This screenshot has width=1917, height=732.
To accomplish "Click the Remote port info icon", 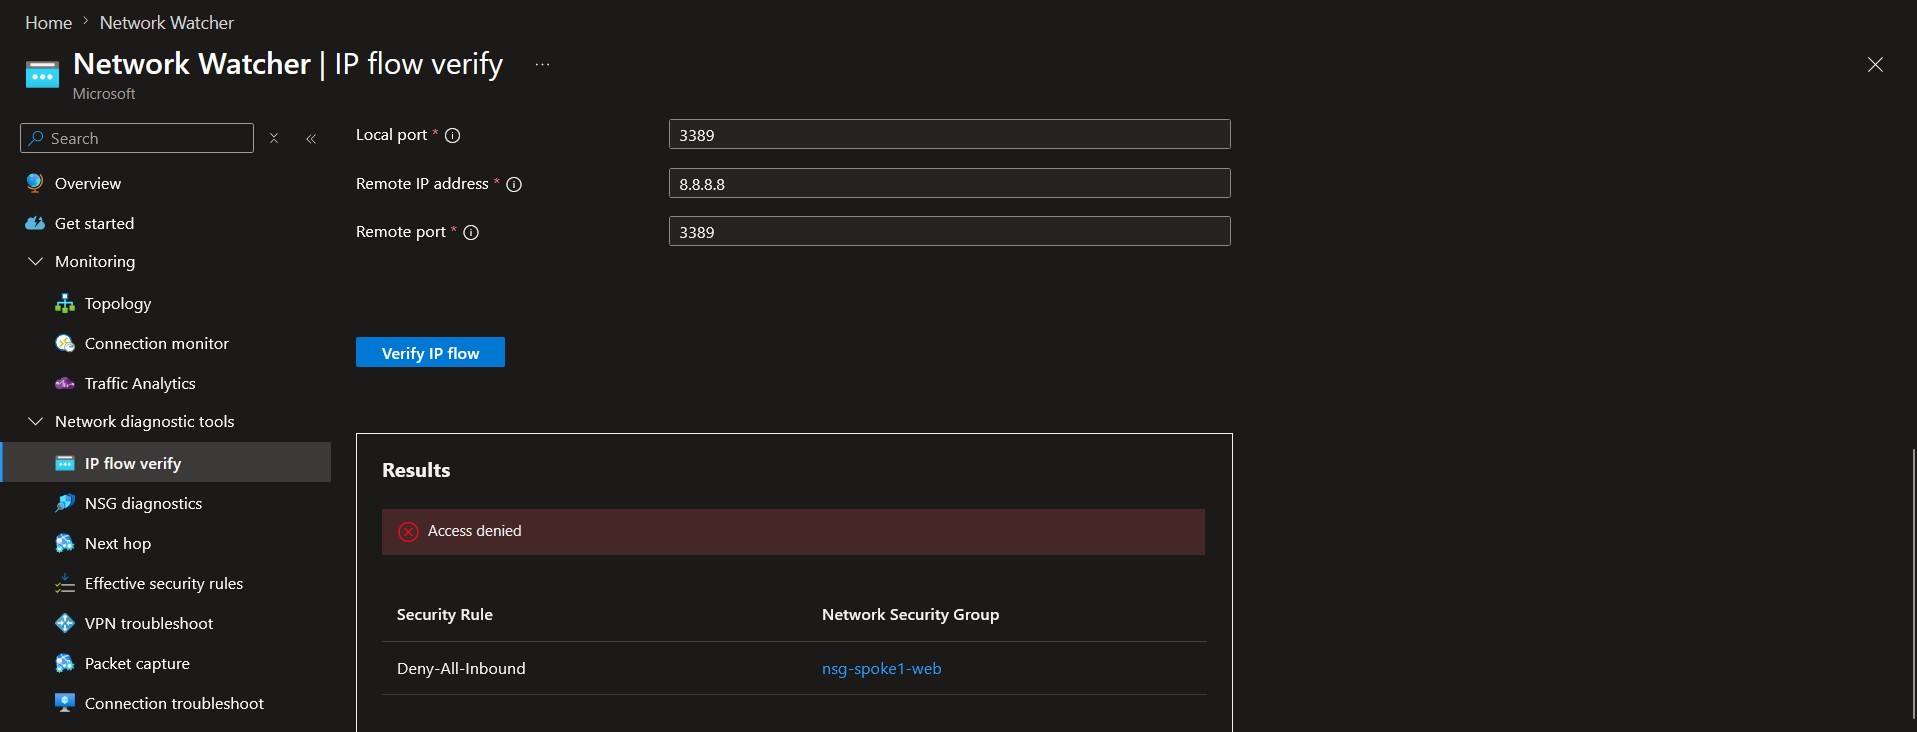I will pyautogui.click(x=471, y=232).
